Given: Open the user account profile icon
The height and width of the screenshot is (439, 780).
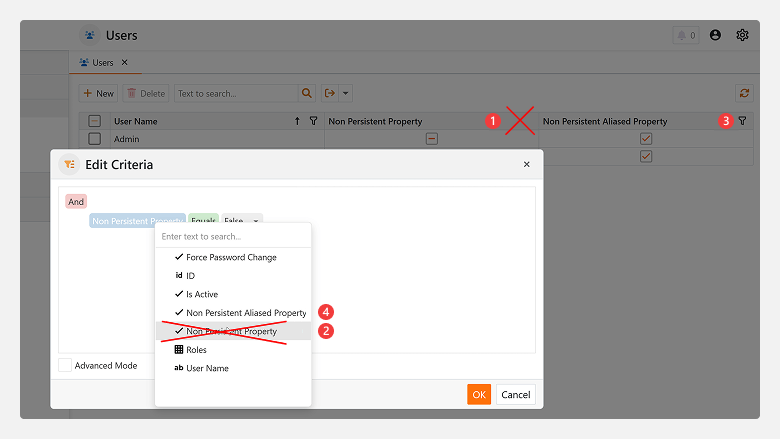Looking at the screenshot, I should (715, 35).
